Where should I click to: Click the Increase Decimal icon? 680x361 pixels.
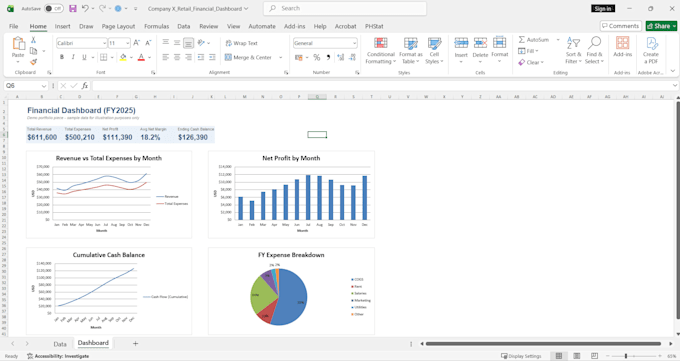340,57
